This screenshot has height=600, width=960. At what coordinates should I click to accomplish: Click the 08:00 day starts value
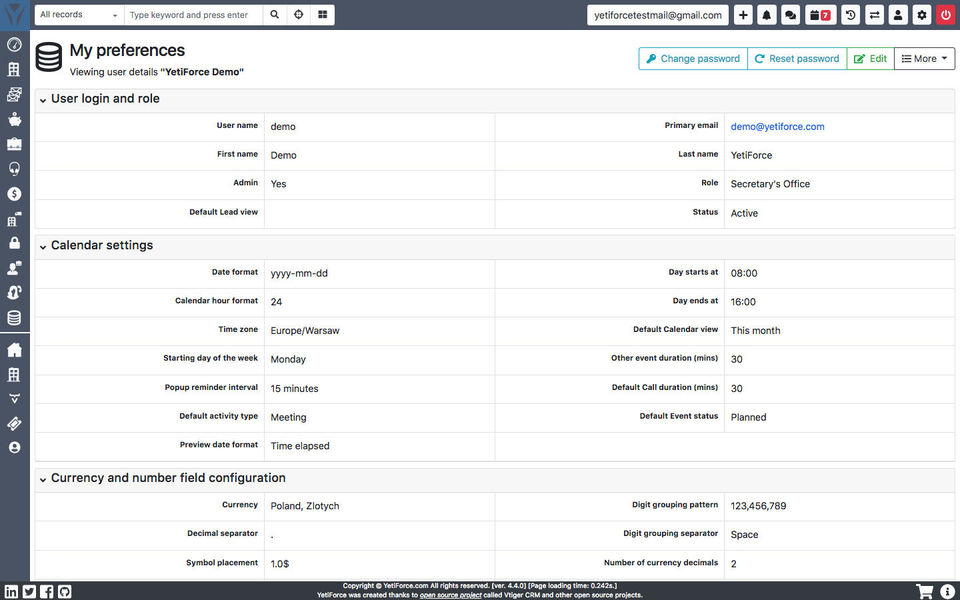pos(744,273)
